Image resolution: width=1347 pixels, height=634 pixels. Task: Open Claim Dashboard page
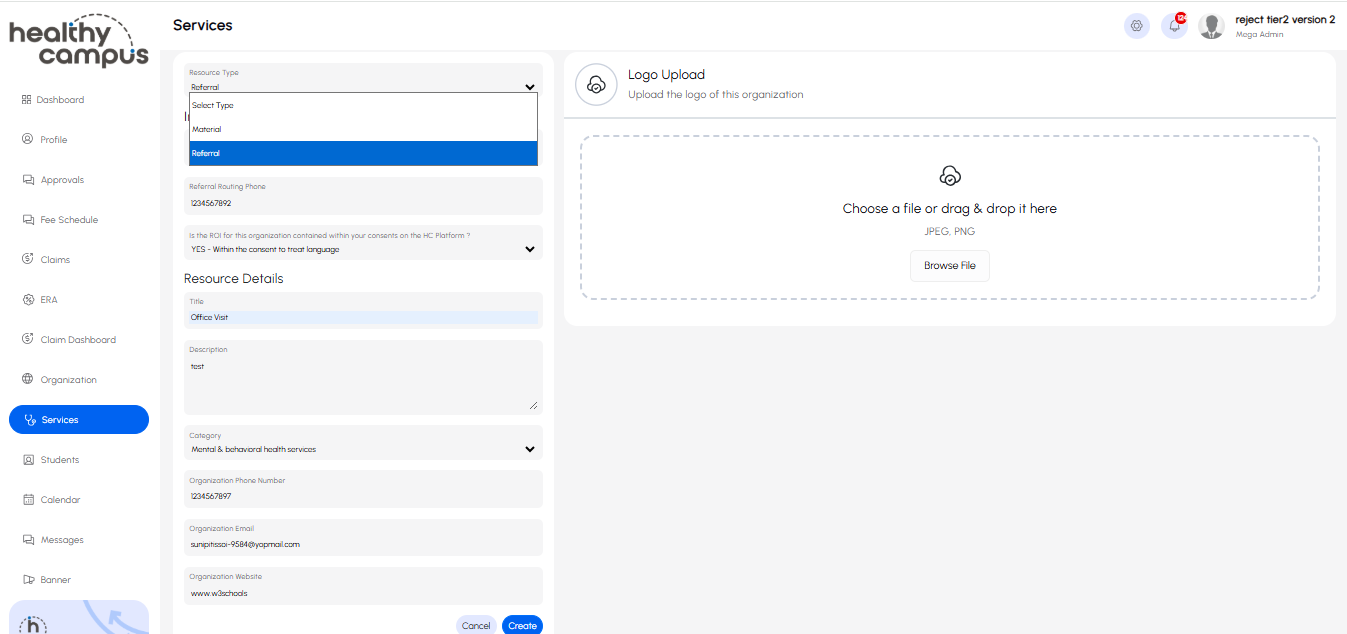click(78, 340)
